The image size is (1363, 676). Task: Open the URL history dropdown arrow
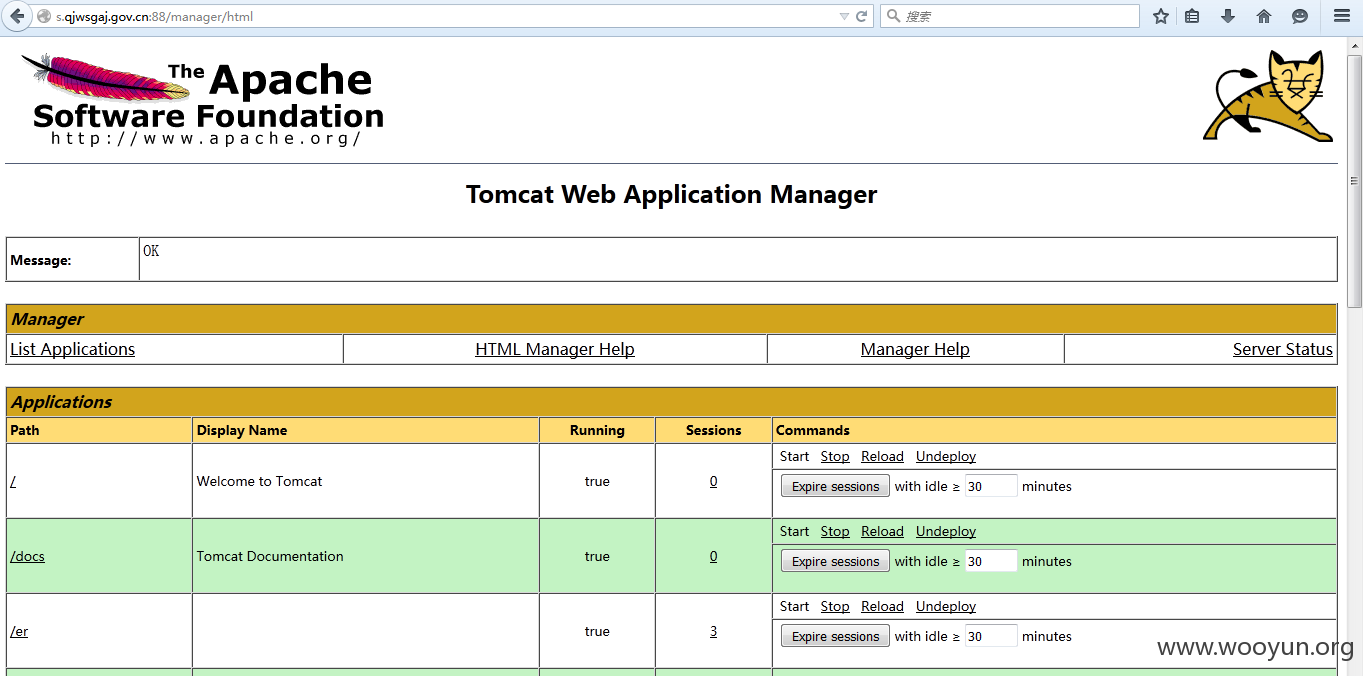click(x=844, y=17)
